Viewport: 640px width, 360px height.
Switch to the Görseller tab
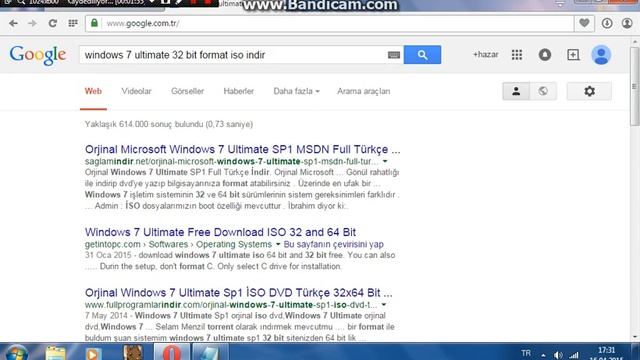tap(187, 91)
